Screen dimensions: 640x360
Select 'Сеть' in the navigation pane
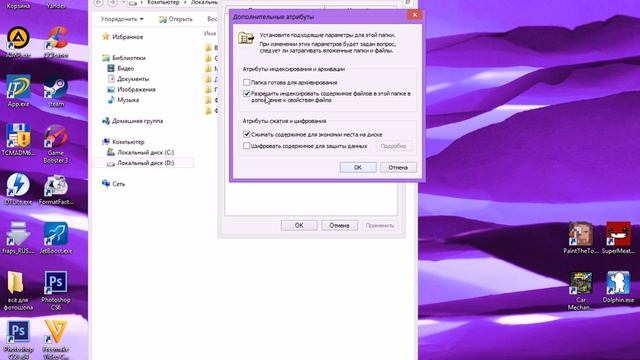pos(118,184)
